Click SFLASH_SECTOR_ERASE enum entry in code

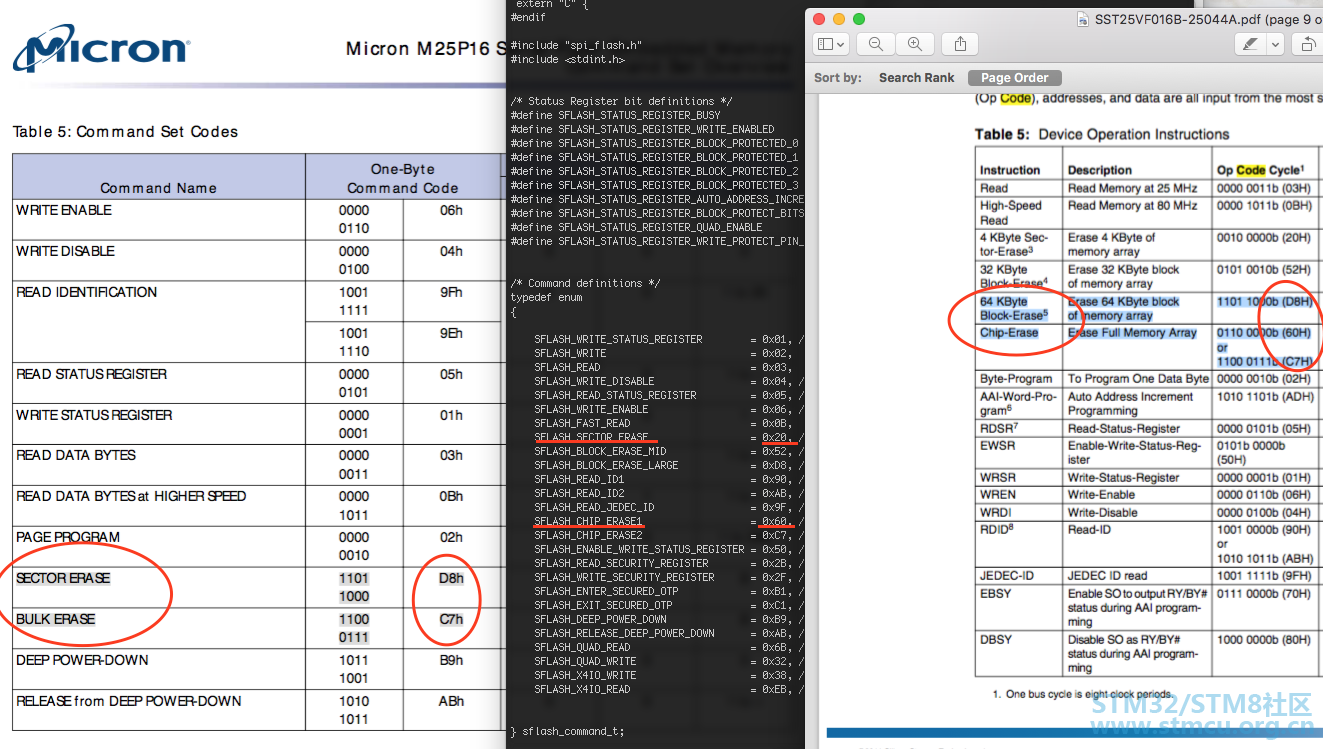(591, 437)
